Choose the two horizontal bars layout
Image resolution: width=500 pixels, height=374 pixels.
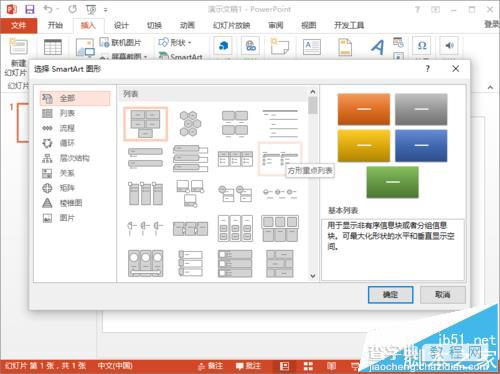[x=145, y=158]
